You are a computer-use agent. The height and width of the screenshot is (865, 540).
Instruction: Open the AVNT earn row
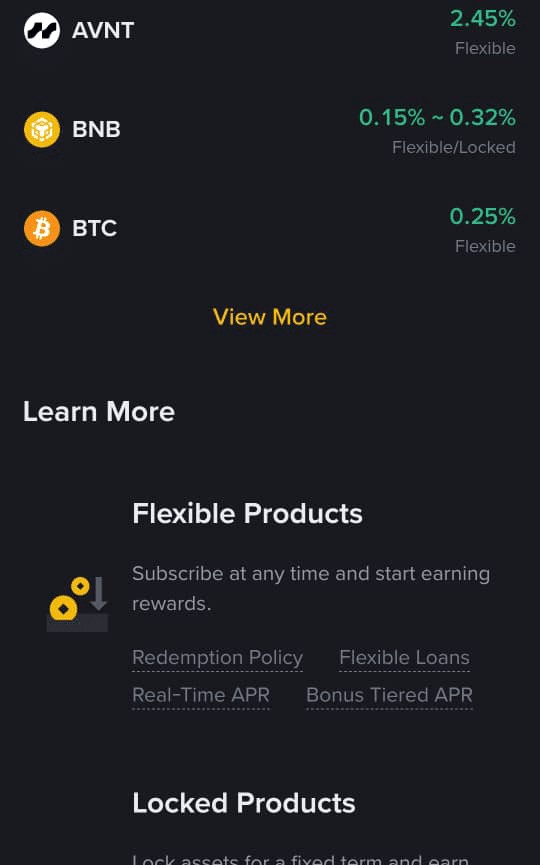270,31
